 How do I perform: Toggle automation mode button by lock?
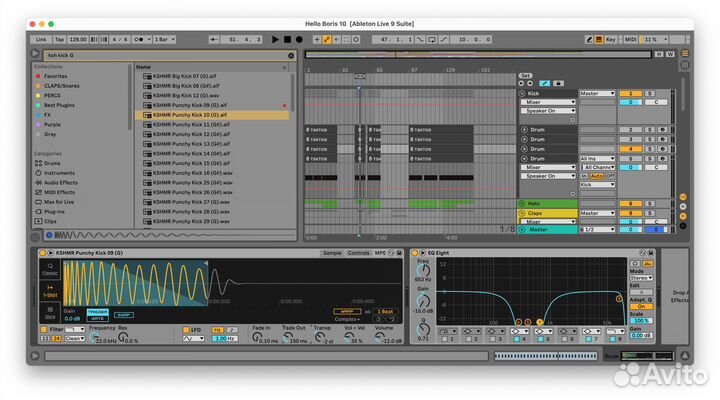coord(544,83)
